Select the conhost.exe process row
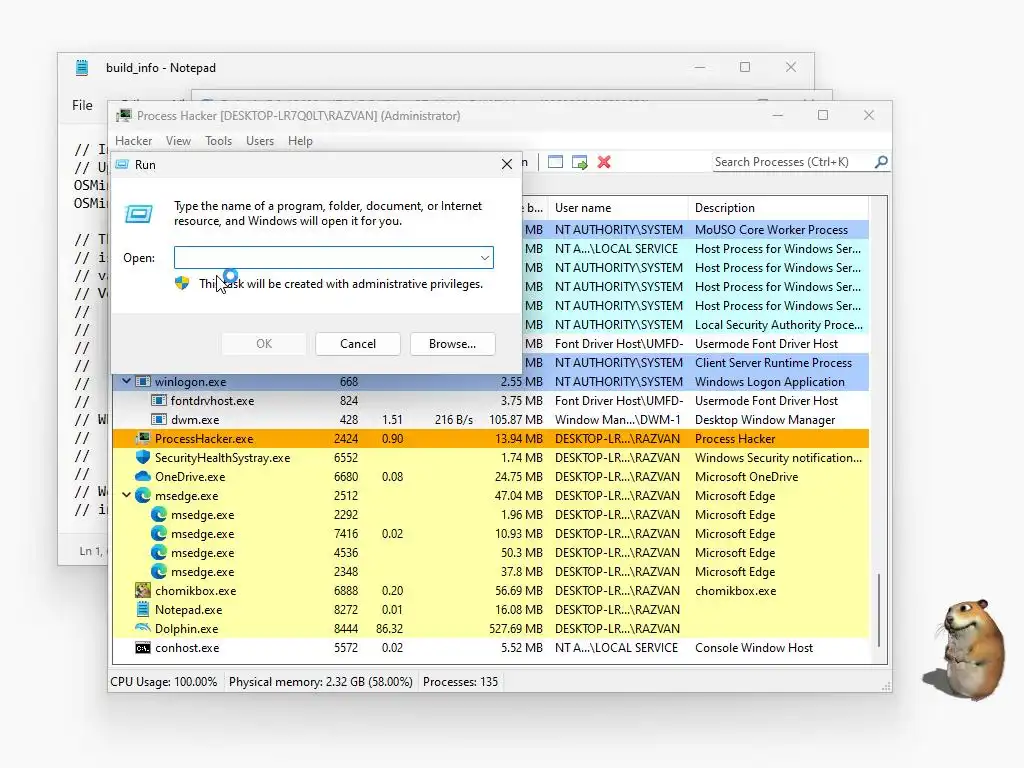Image resolution: width=1024 pixels, height=768 pixels. tap(490, 648)
